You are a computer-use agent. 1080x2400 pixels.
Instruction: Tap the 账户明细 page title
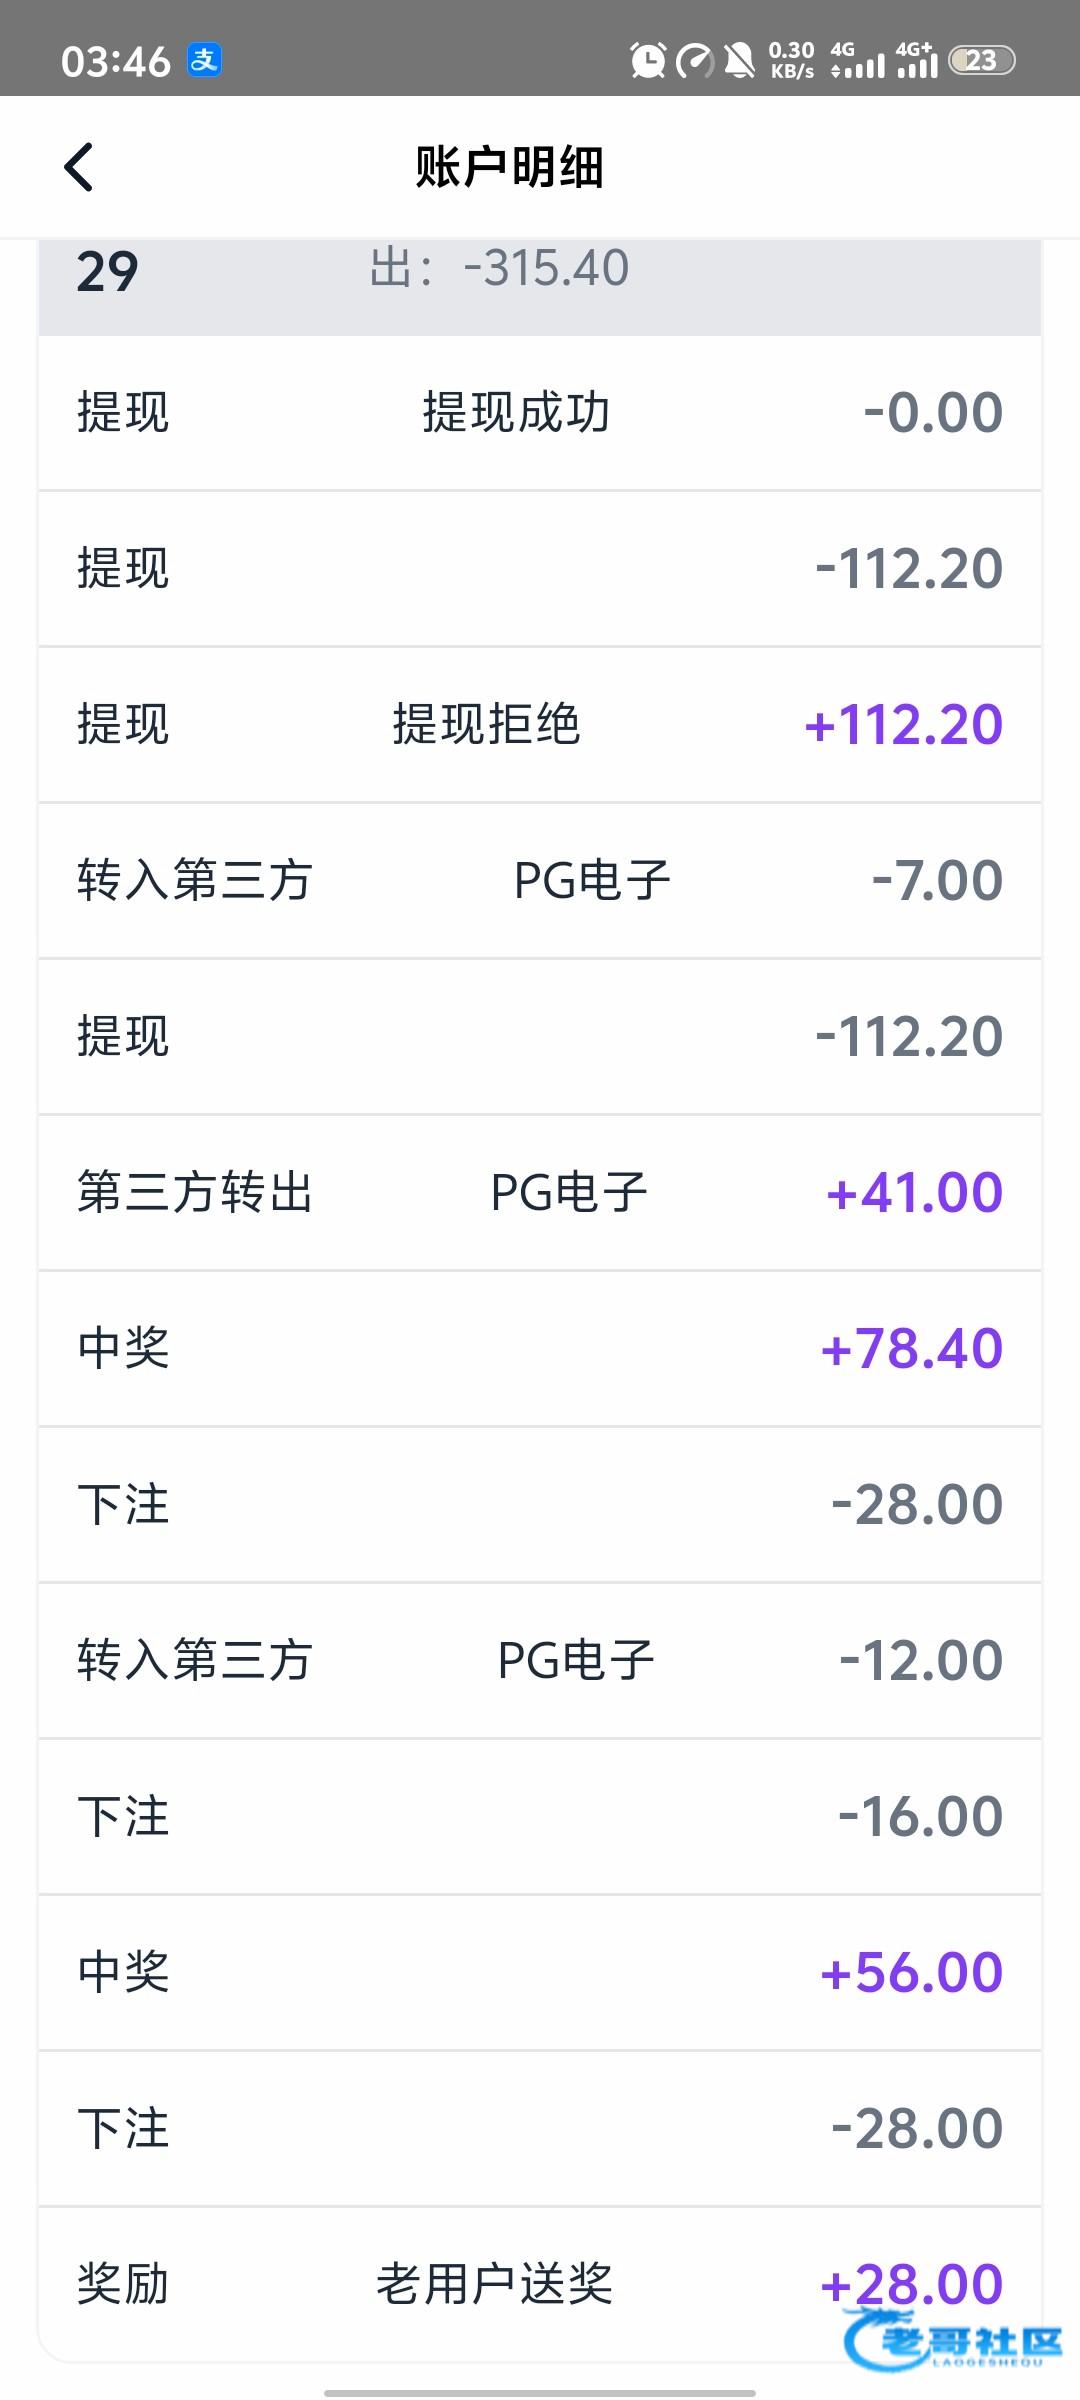(509, 166)
